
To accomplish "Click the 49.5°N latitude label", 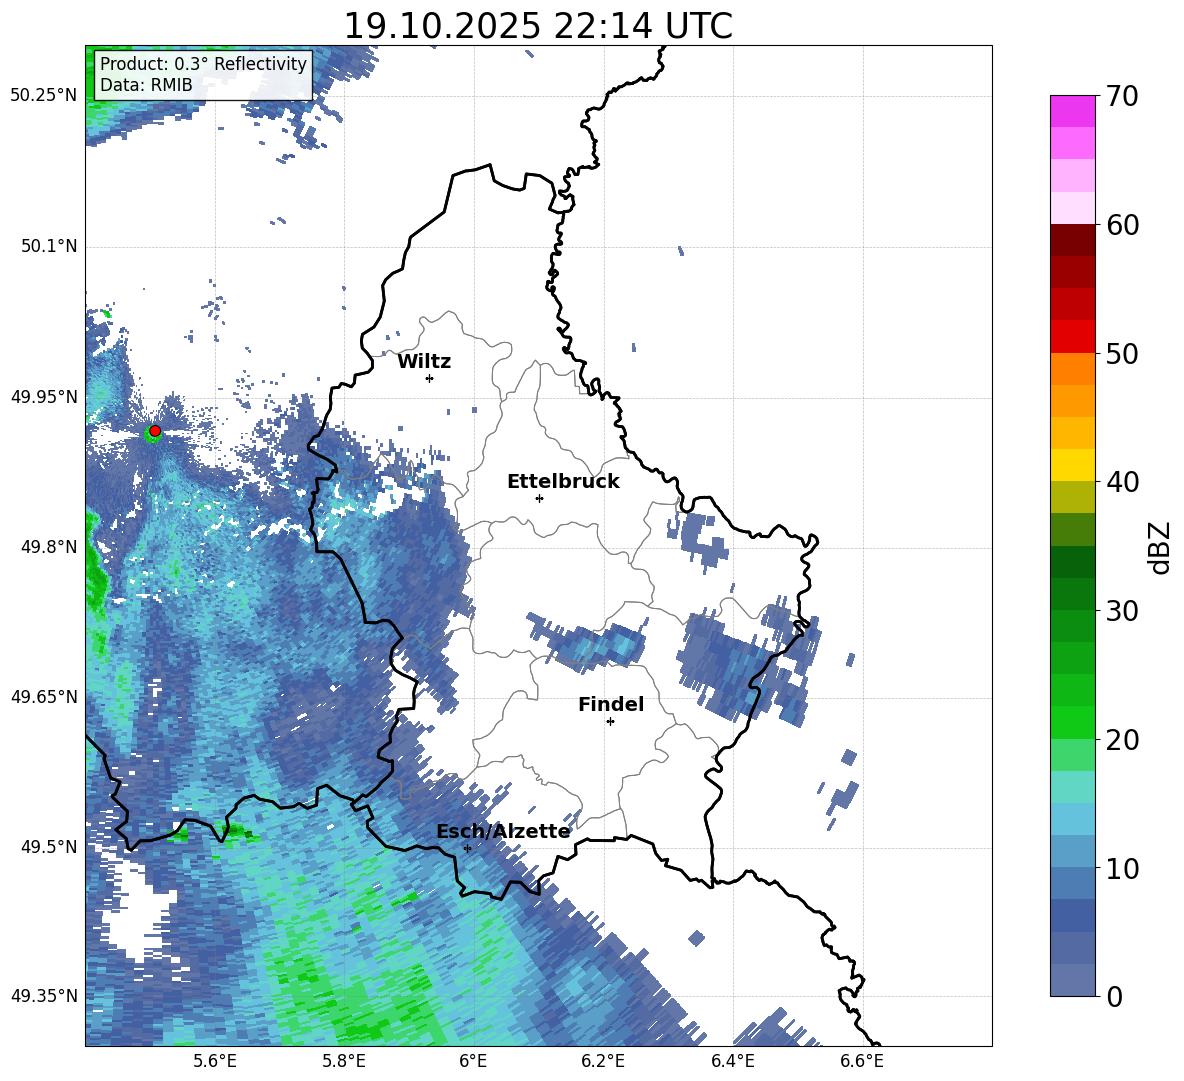I will (x=49, y=847).
